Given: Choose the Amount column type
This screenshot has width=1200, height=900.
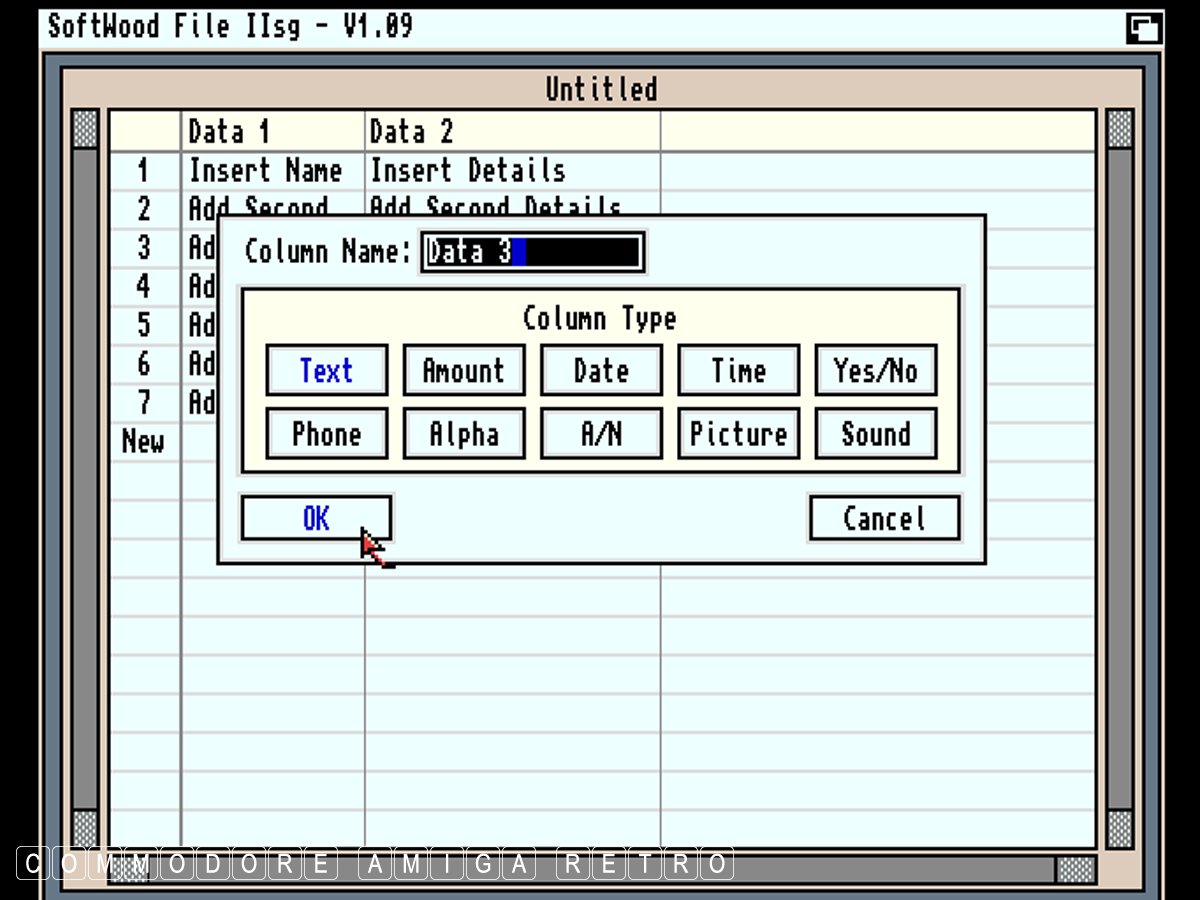Looking at the screenshot, I should point(464,371).
